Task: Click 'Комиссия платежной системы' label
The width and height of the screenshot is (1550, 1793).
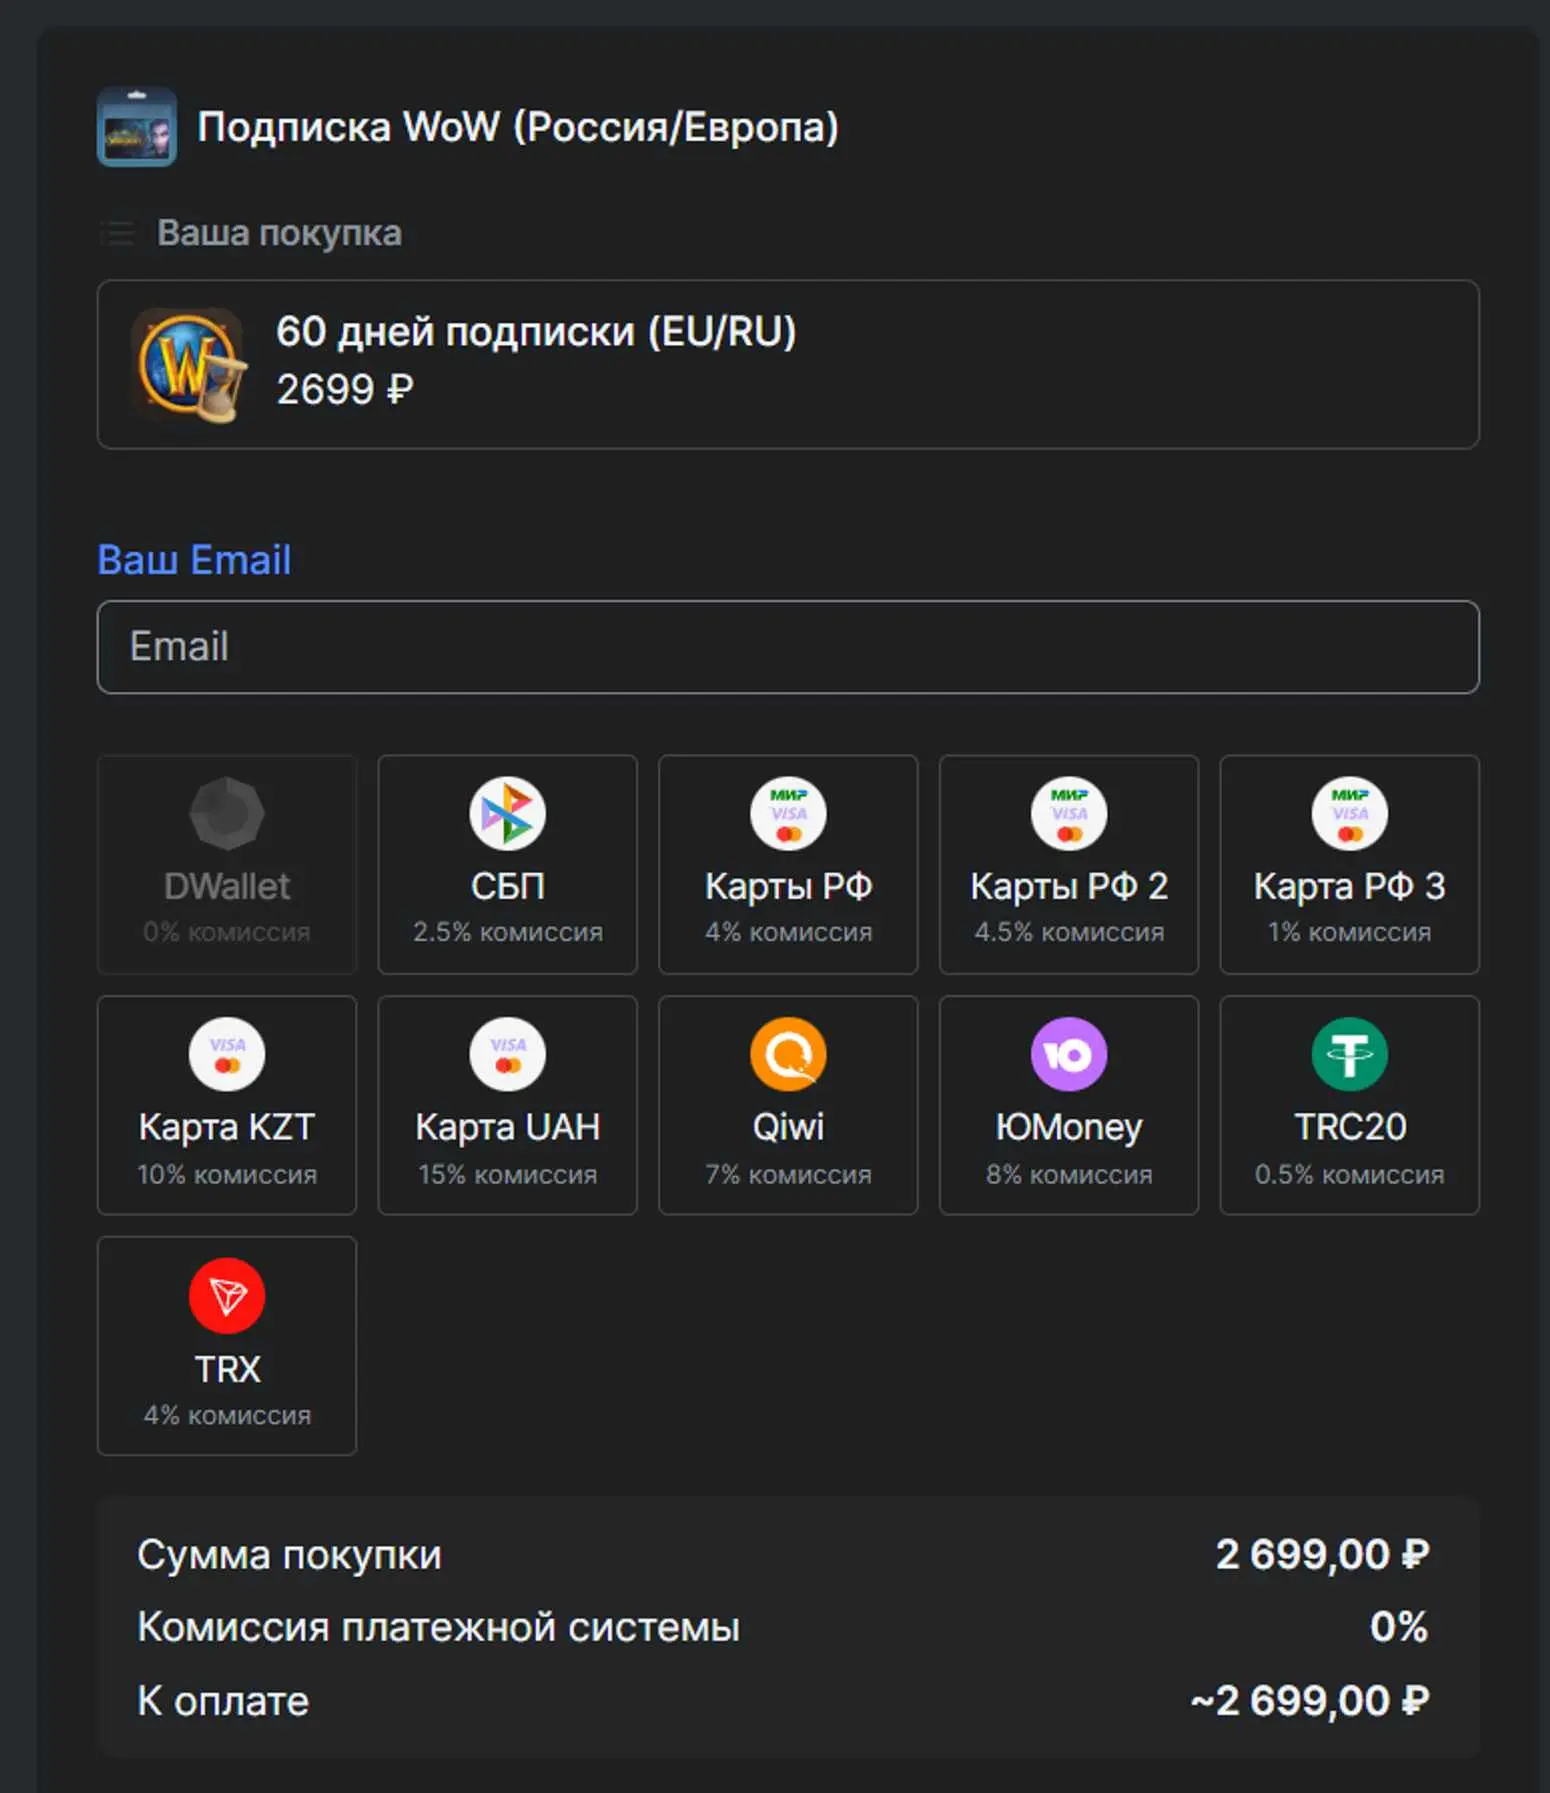Action: pos(438,1627)
